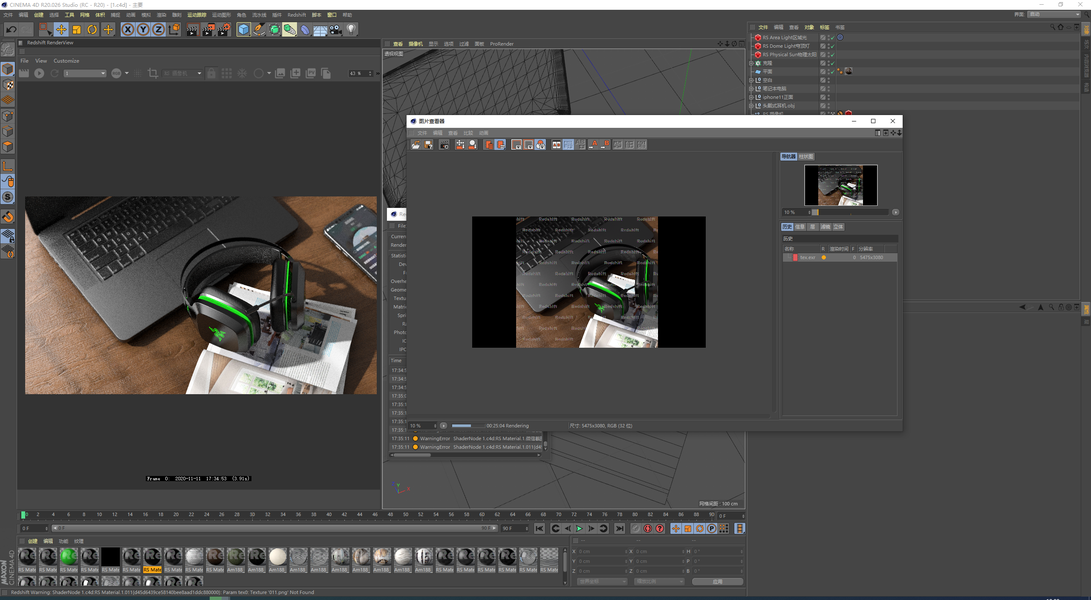Click the Undo arrow in the top toolbar
This screenshot has width=1091, height=600.
[x=11, y=29]
